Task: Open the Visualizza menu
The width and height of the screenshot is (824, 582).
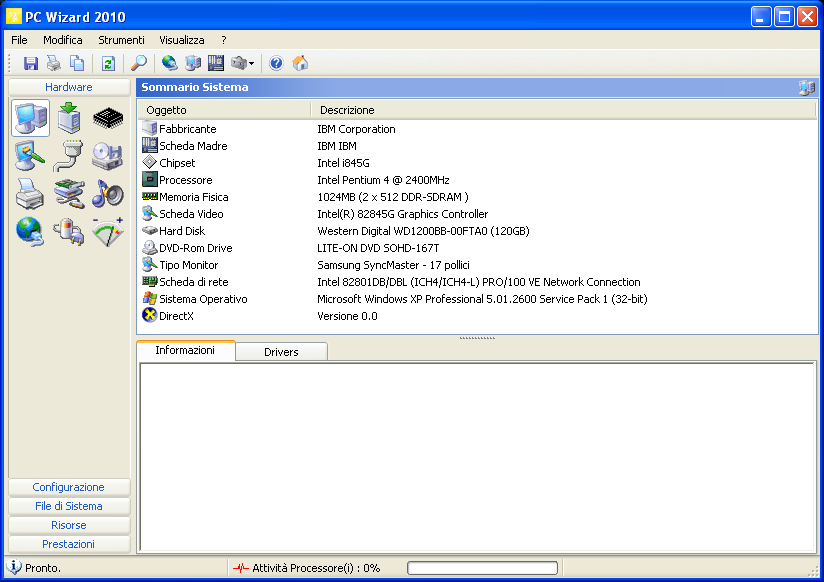Action: 182,40
